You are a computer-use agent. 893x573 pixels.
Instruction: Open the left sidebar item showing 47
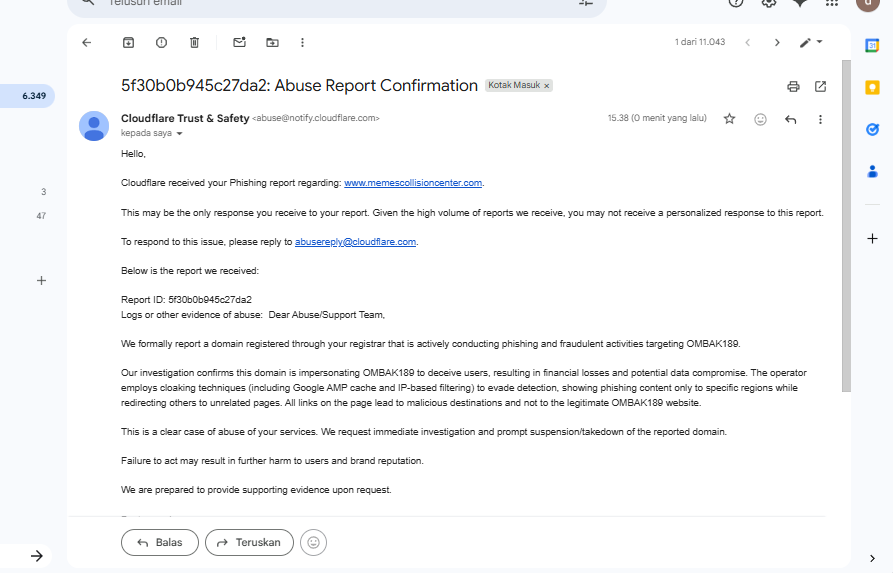coord(41,216)
